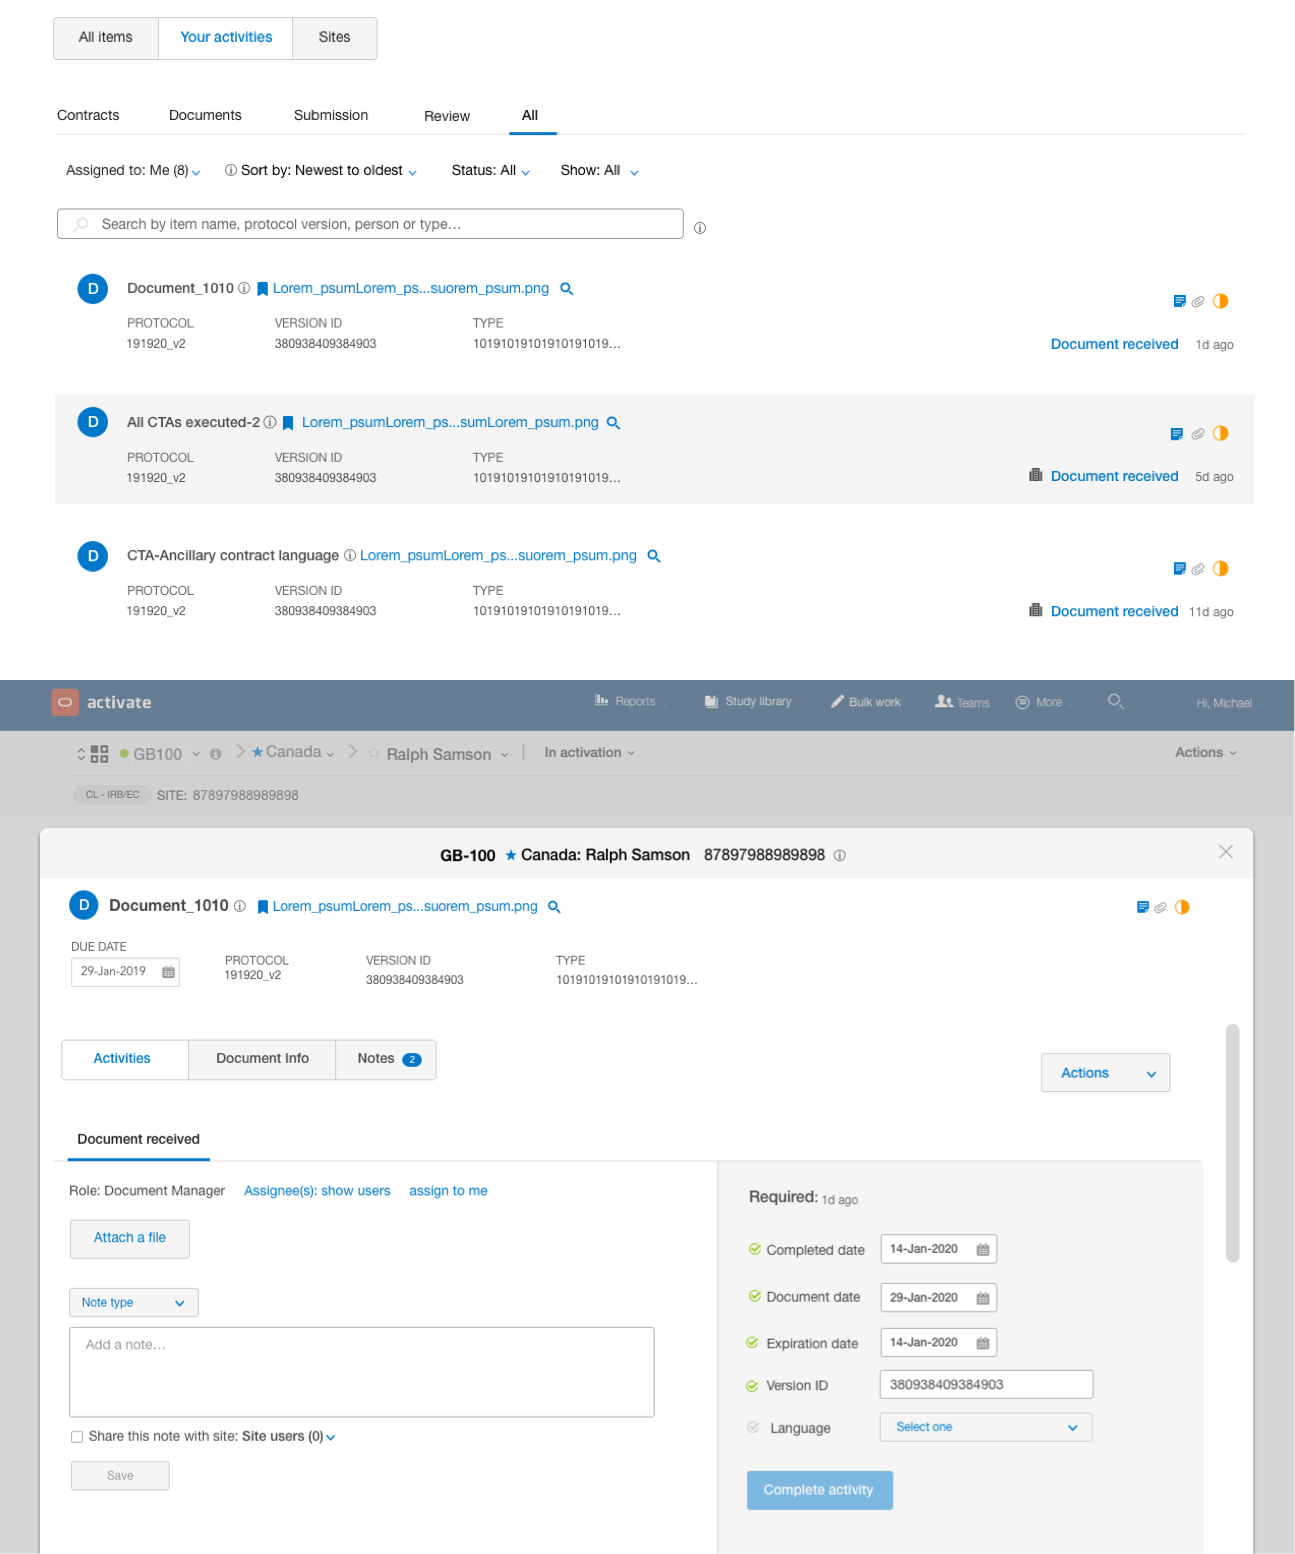Click assign to me link
This screenshot has height=1554, width=1295.
(x=448, y=1191)
